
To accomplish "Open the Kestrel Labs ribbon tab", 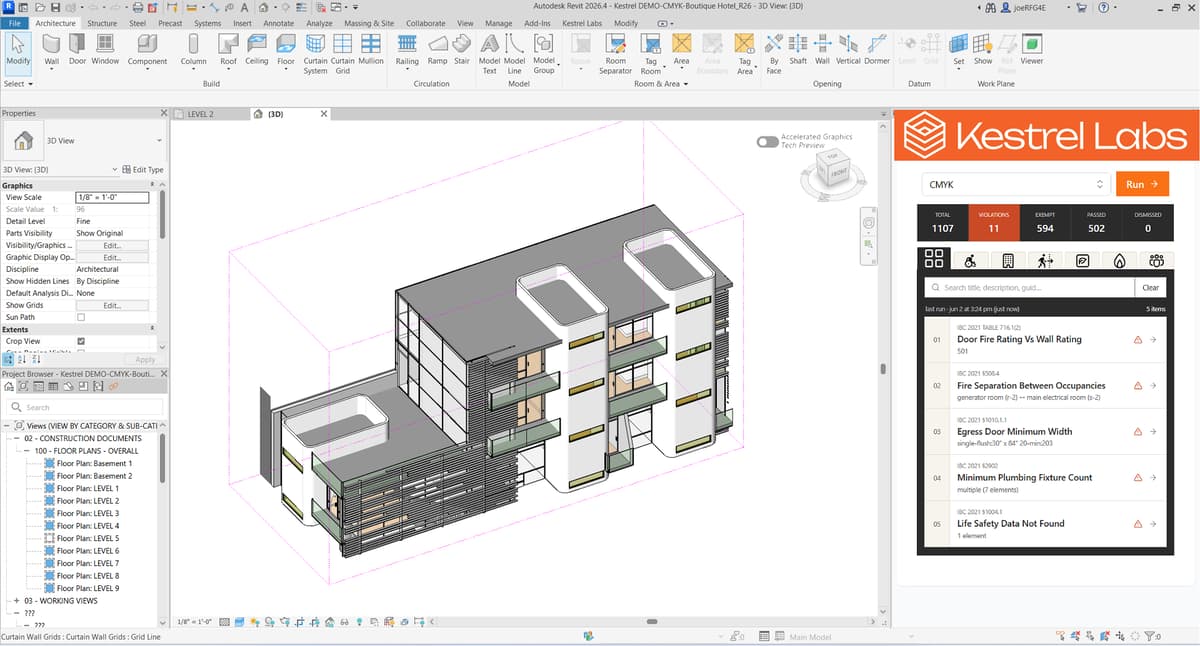I will [x=583, y=22].
